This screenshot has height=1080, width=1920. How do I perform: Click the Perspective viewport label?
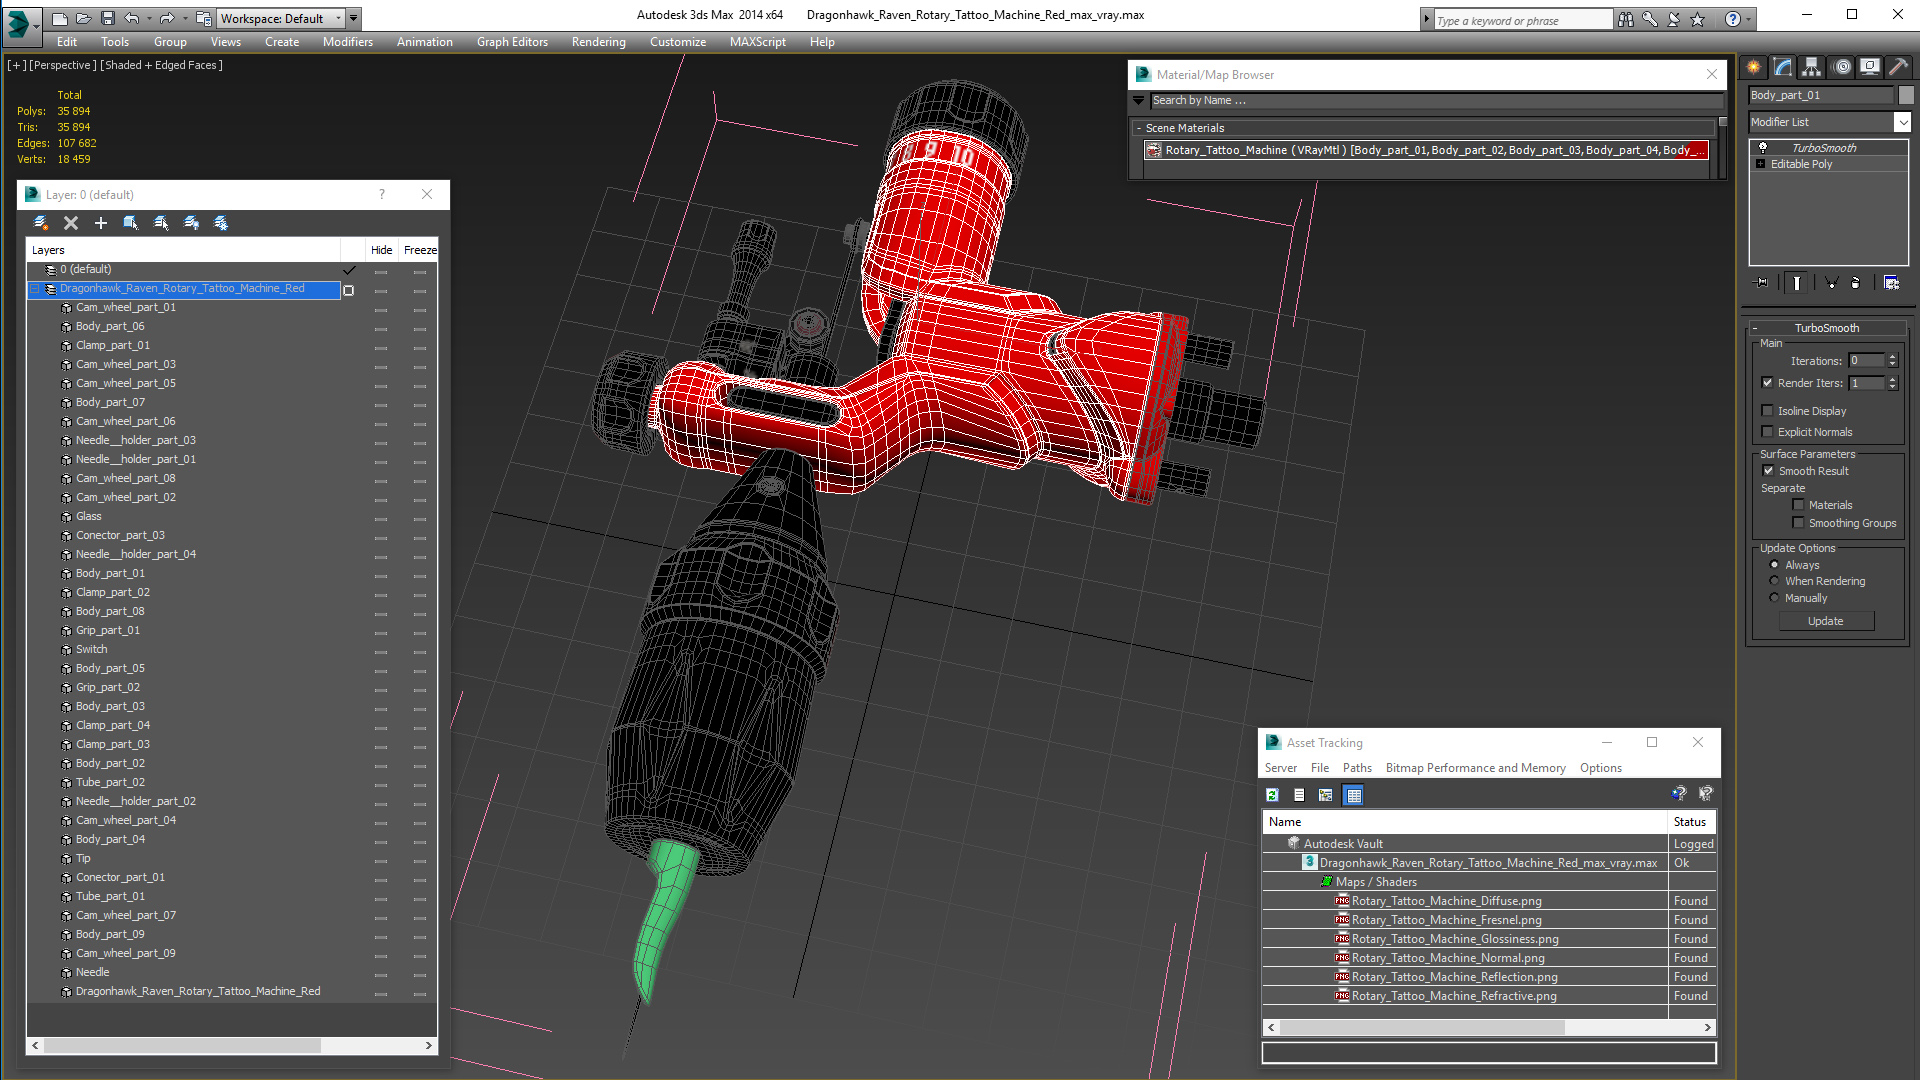coord(63,65)
